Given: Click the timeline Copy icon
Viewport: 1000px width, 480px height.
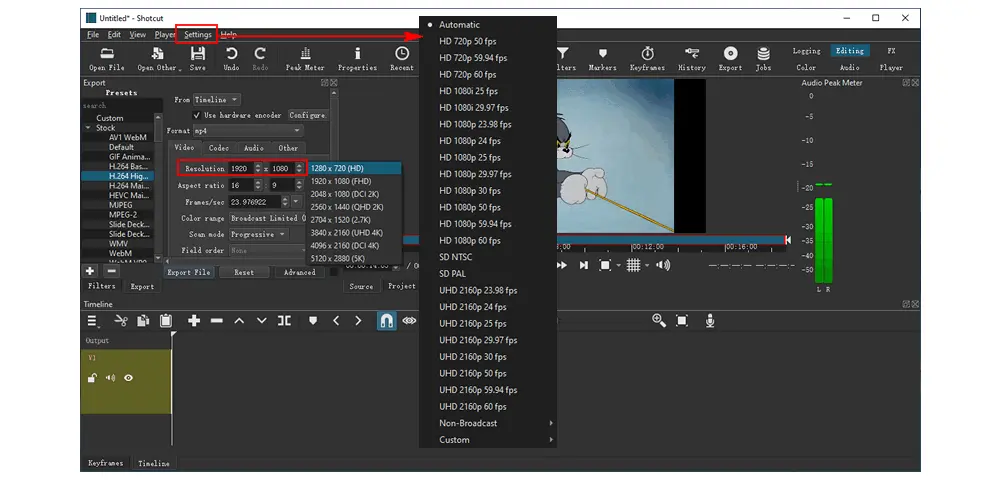Looking at the screenshot, I should [143, 321].
